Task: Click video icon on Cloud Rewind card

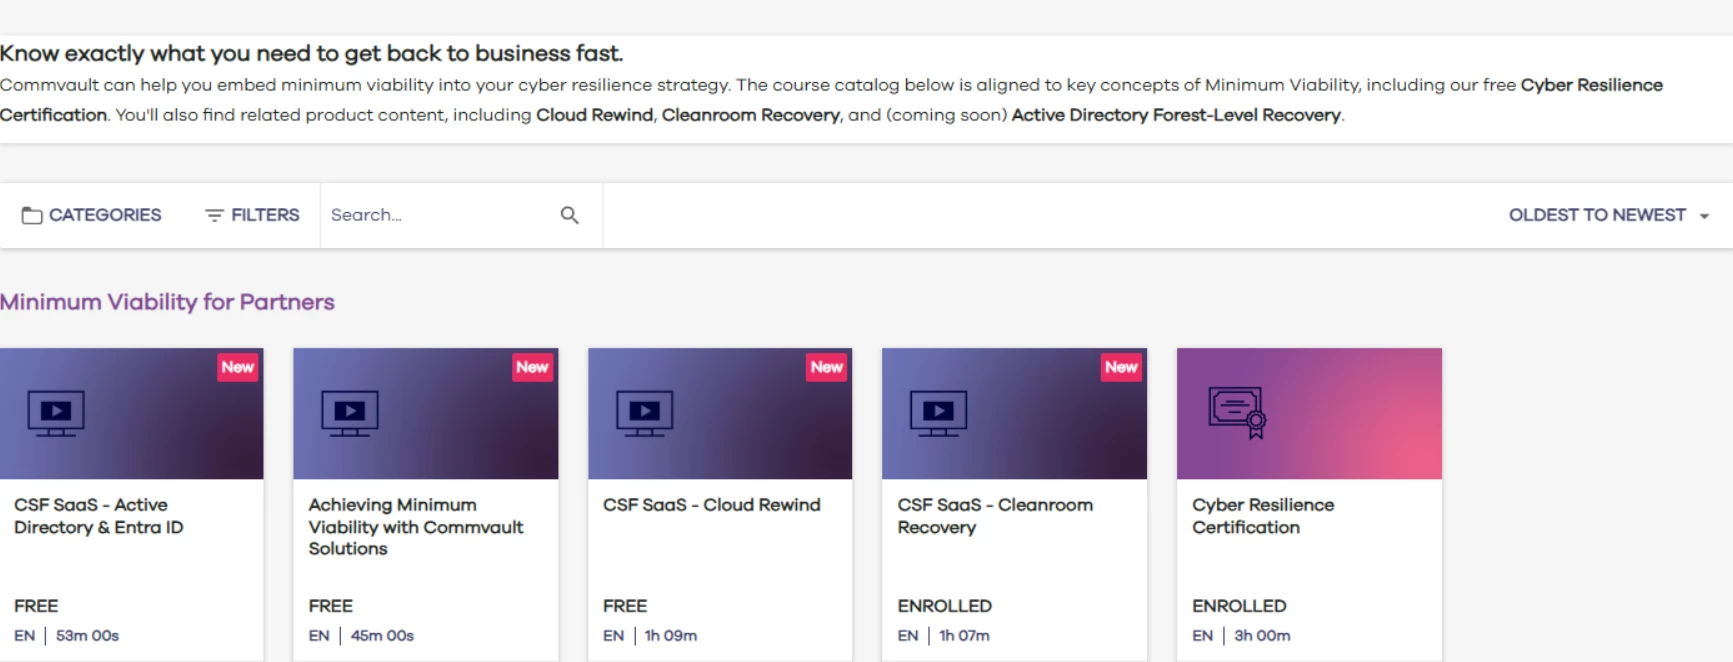Action: [645, 413]
